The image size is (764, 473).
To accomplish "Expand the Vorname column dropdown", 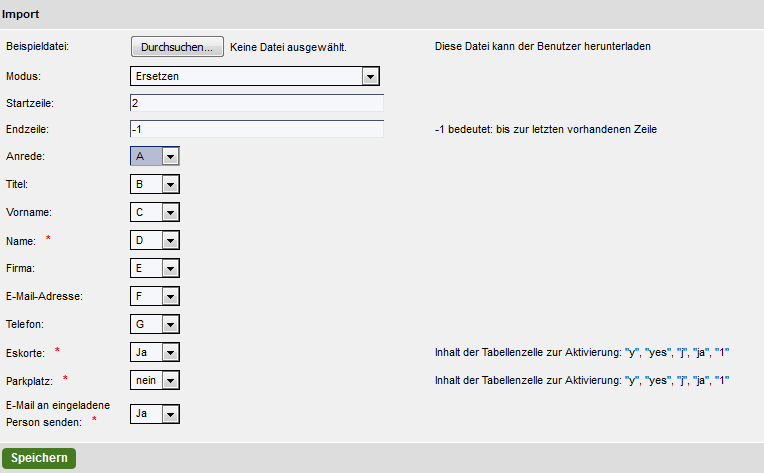I will coord(155,212).
